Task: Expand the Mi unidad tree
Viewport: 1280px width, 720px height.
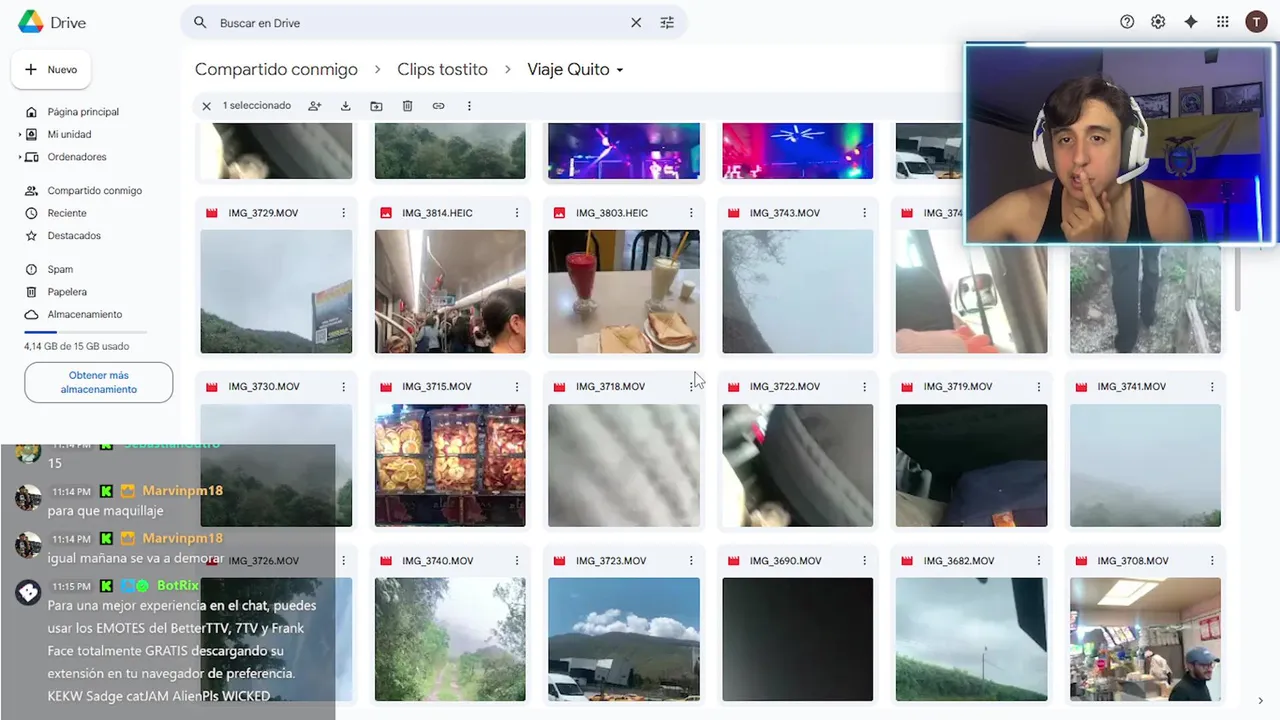Action: [20, 134]
